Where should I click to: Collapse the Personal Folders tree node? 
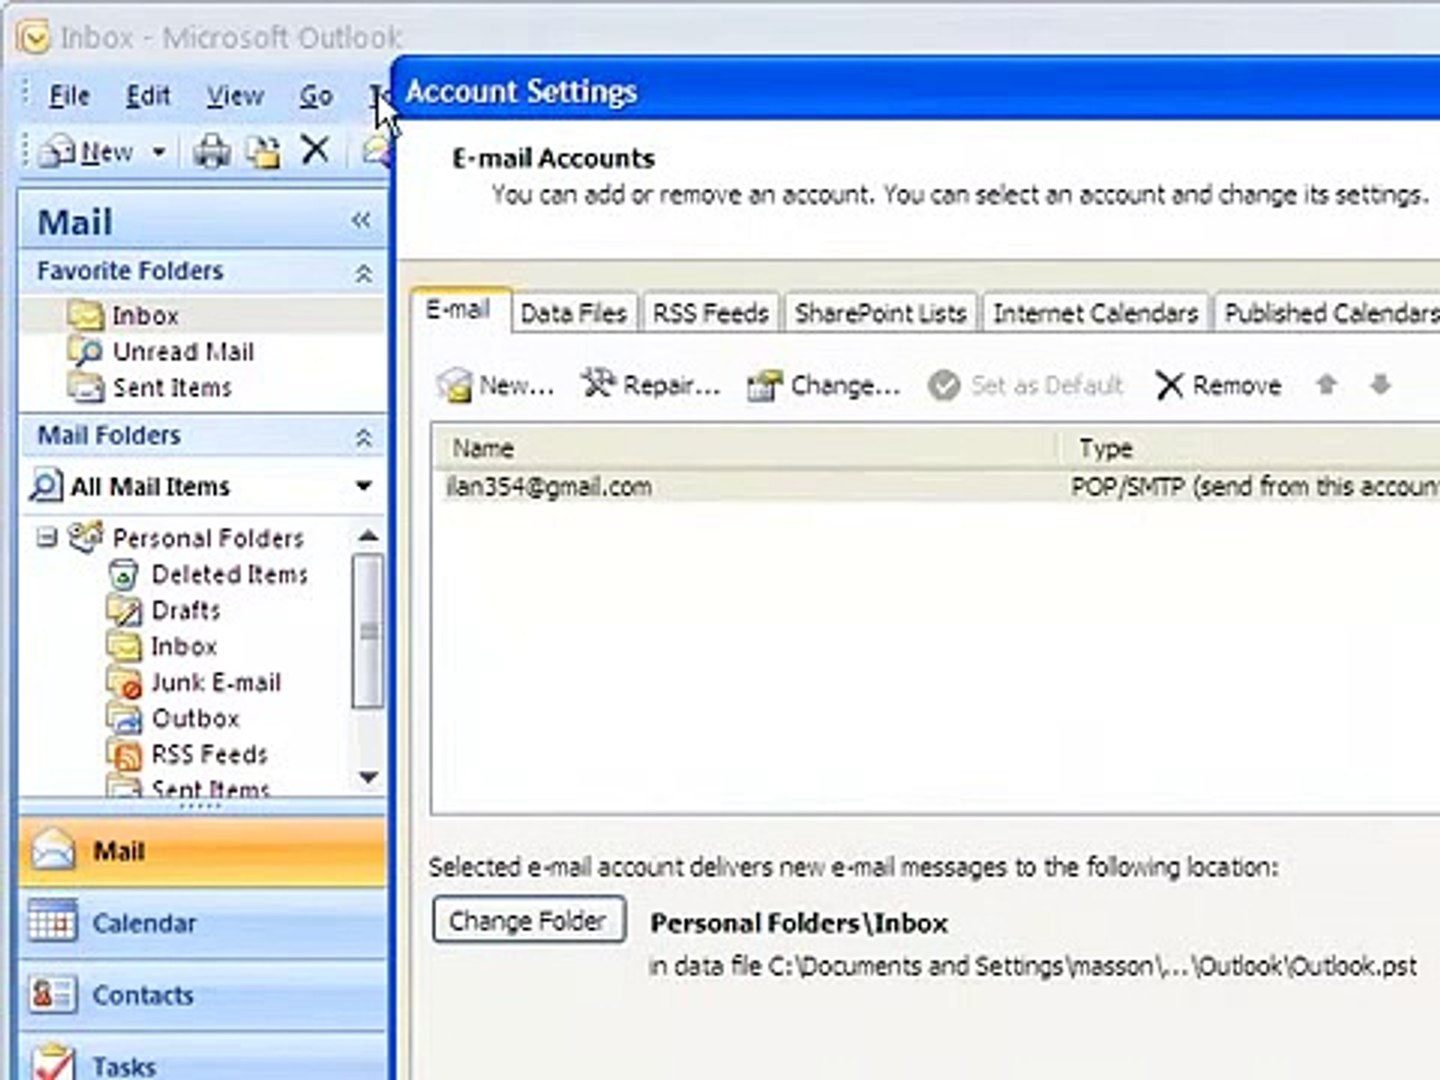tap(47, 538)
